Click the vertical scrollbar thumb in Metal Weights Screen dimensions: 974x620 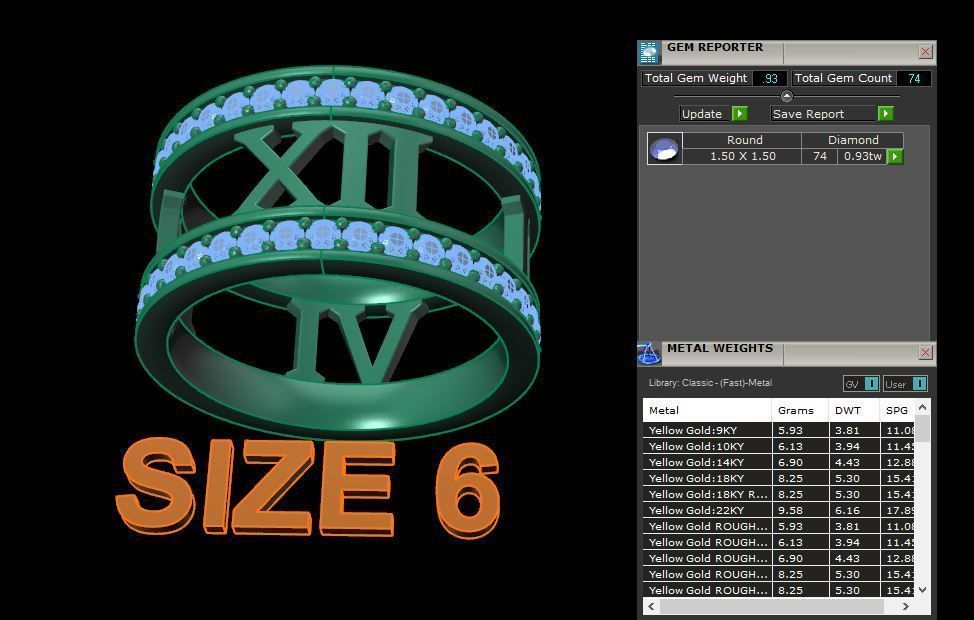tap(922, 429)
